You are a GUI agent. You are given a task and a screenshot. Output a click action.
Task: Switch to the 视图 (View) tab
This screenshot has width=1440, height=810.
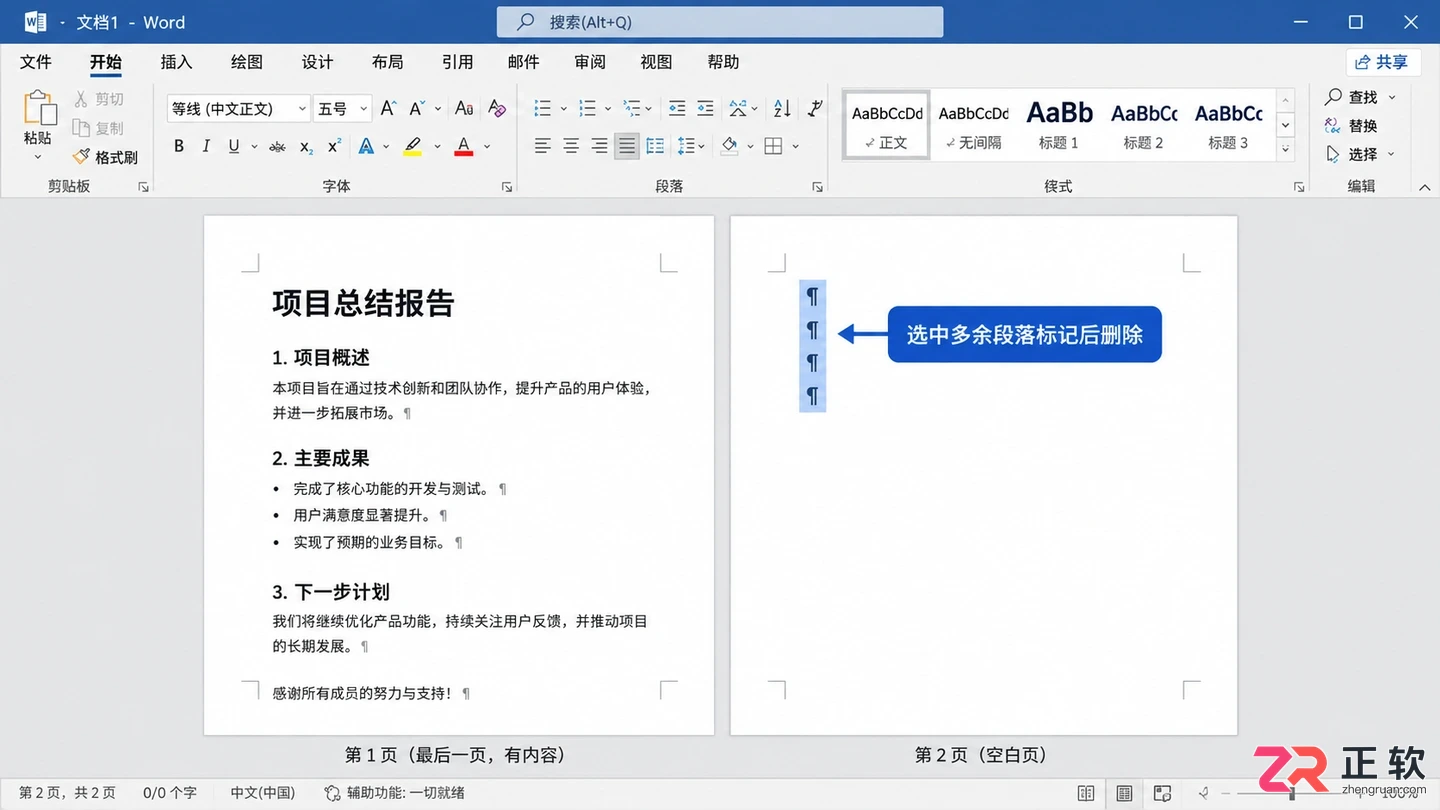tap(656, 62)
